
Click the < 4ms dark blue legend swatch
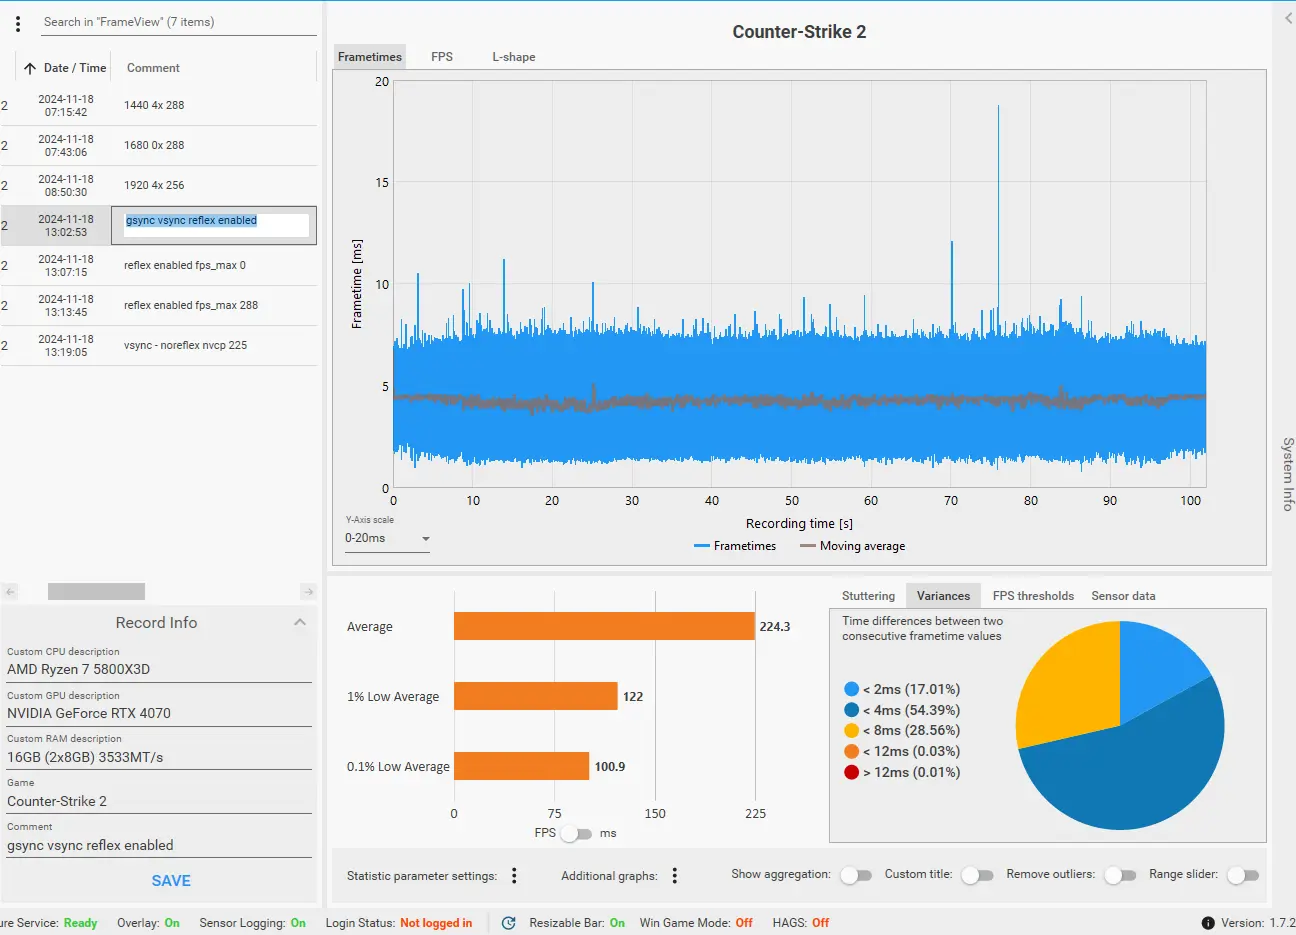coord(852,710)
